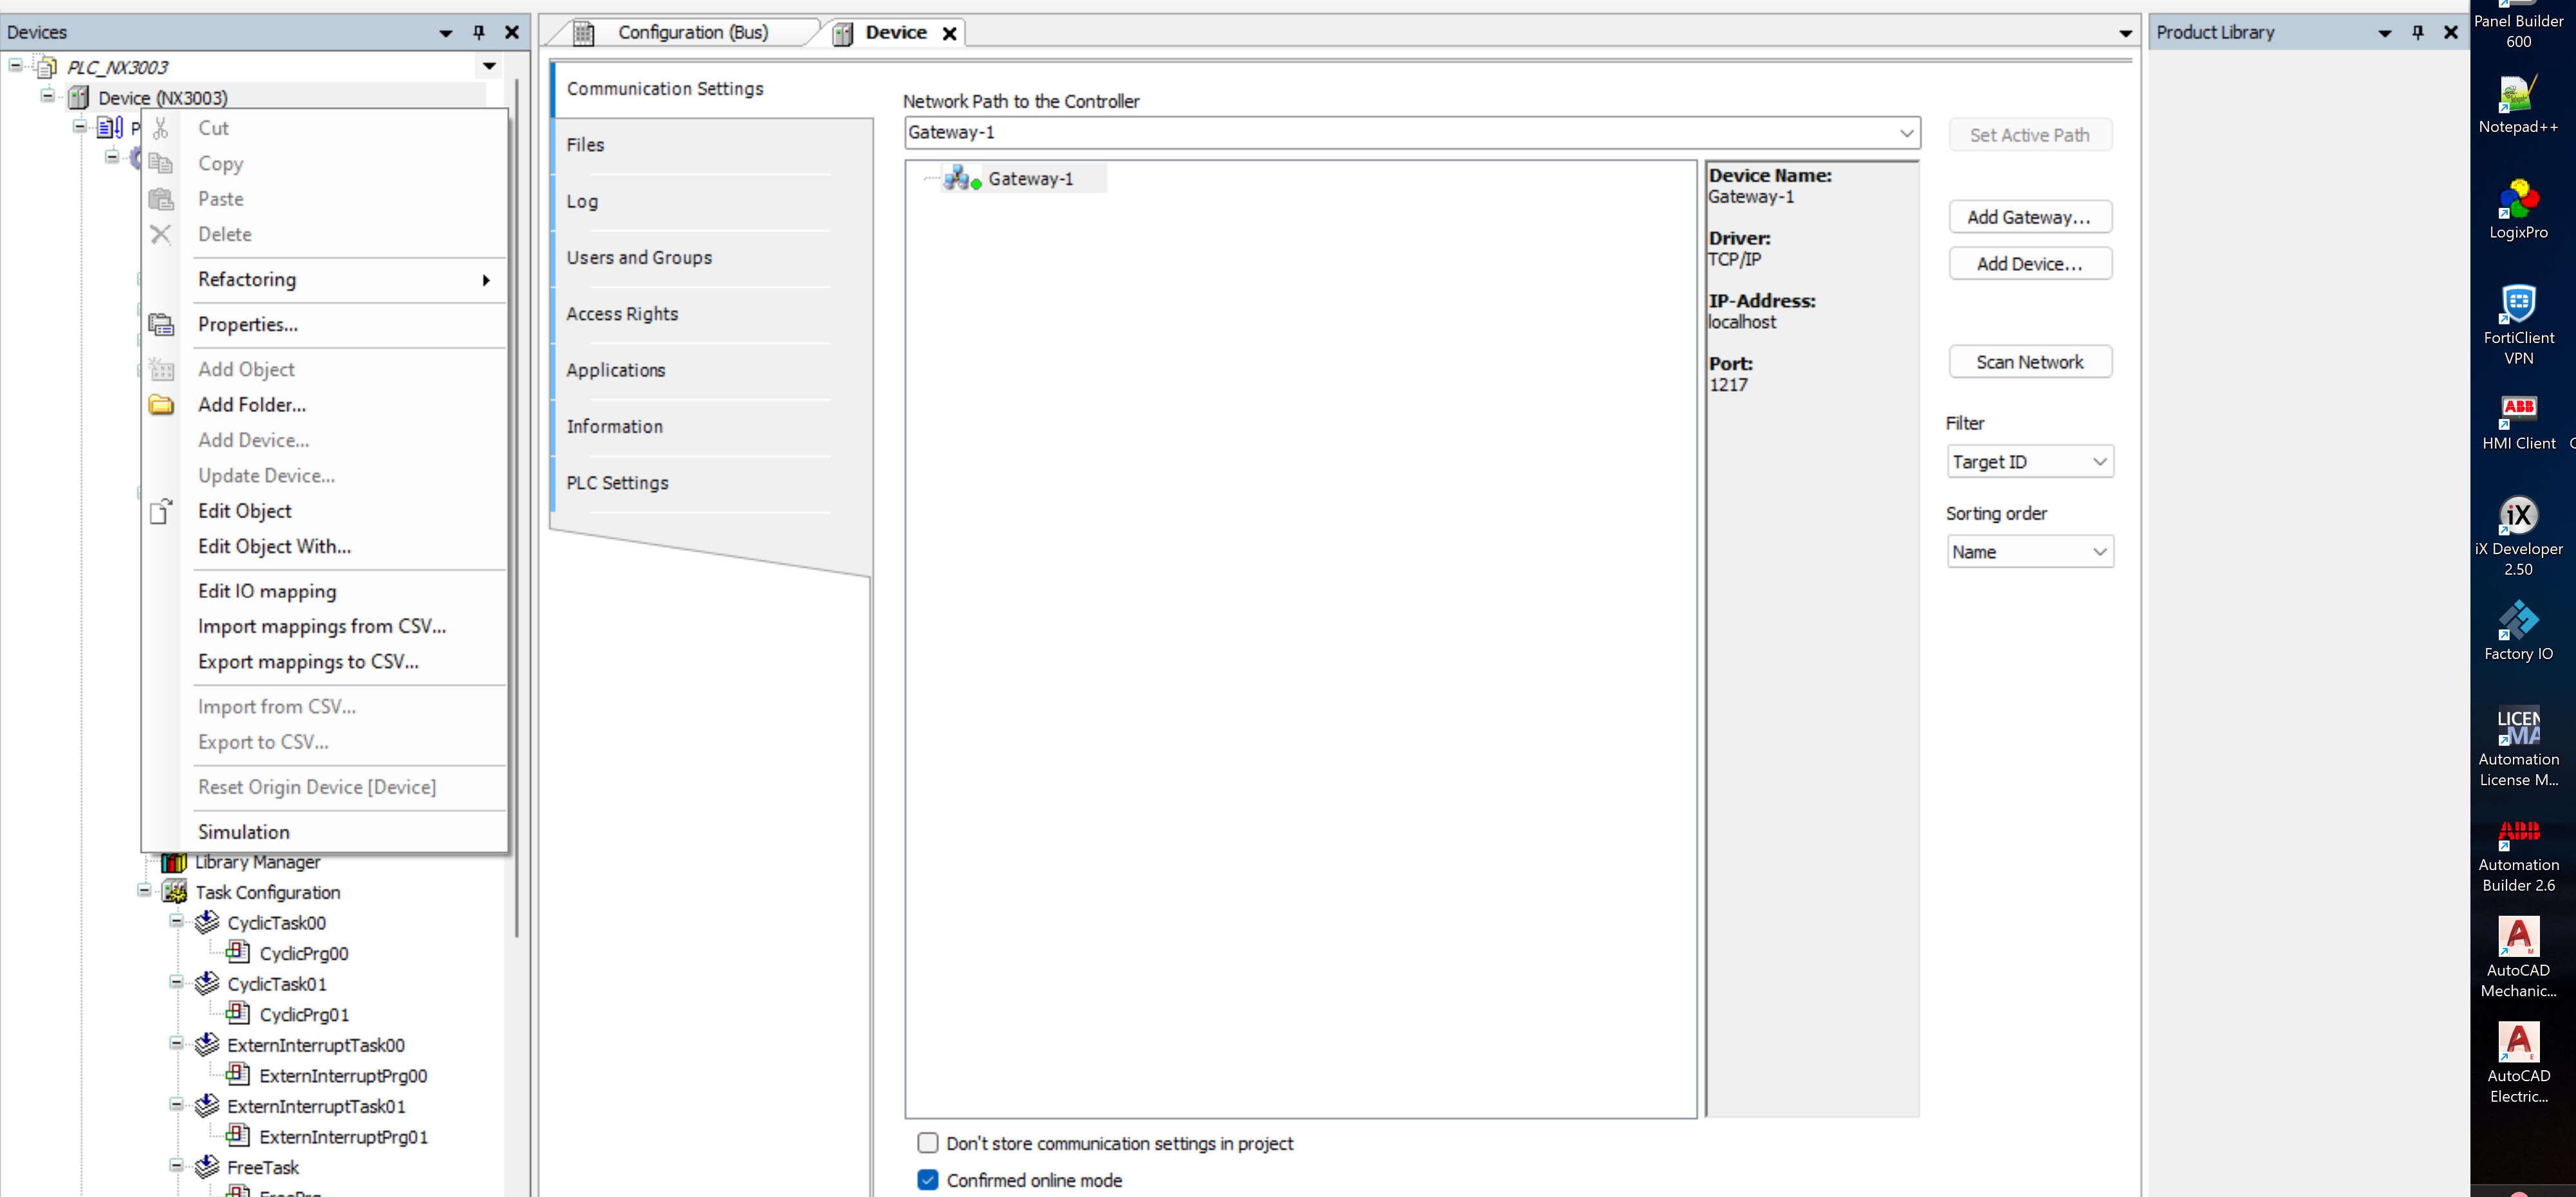Click the CyclicTask00 task icon
This screenshot has width=2576, height=1197.
[x=207, y=922]
